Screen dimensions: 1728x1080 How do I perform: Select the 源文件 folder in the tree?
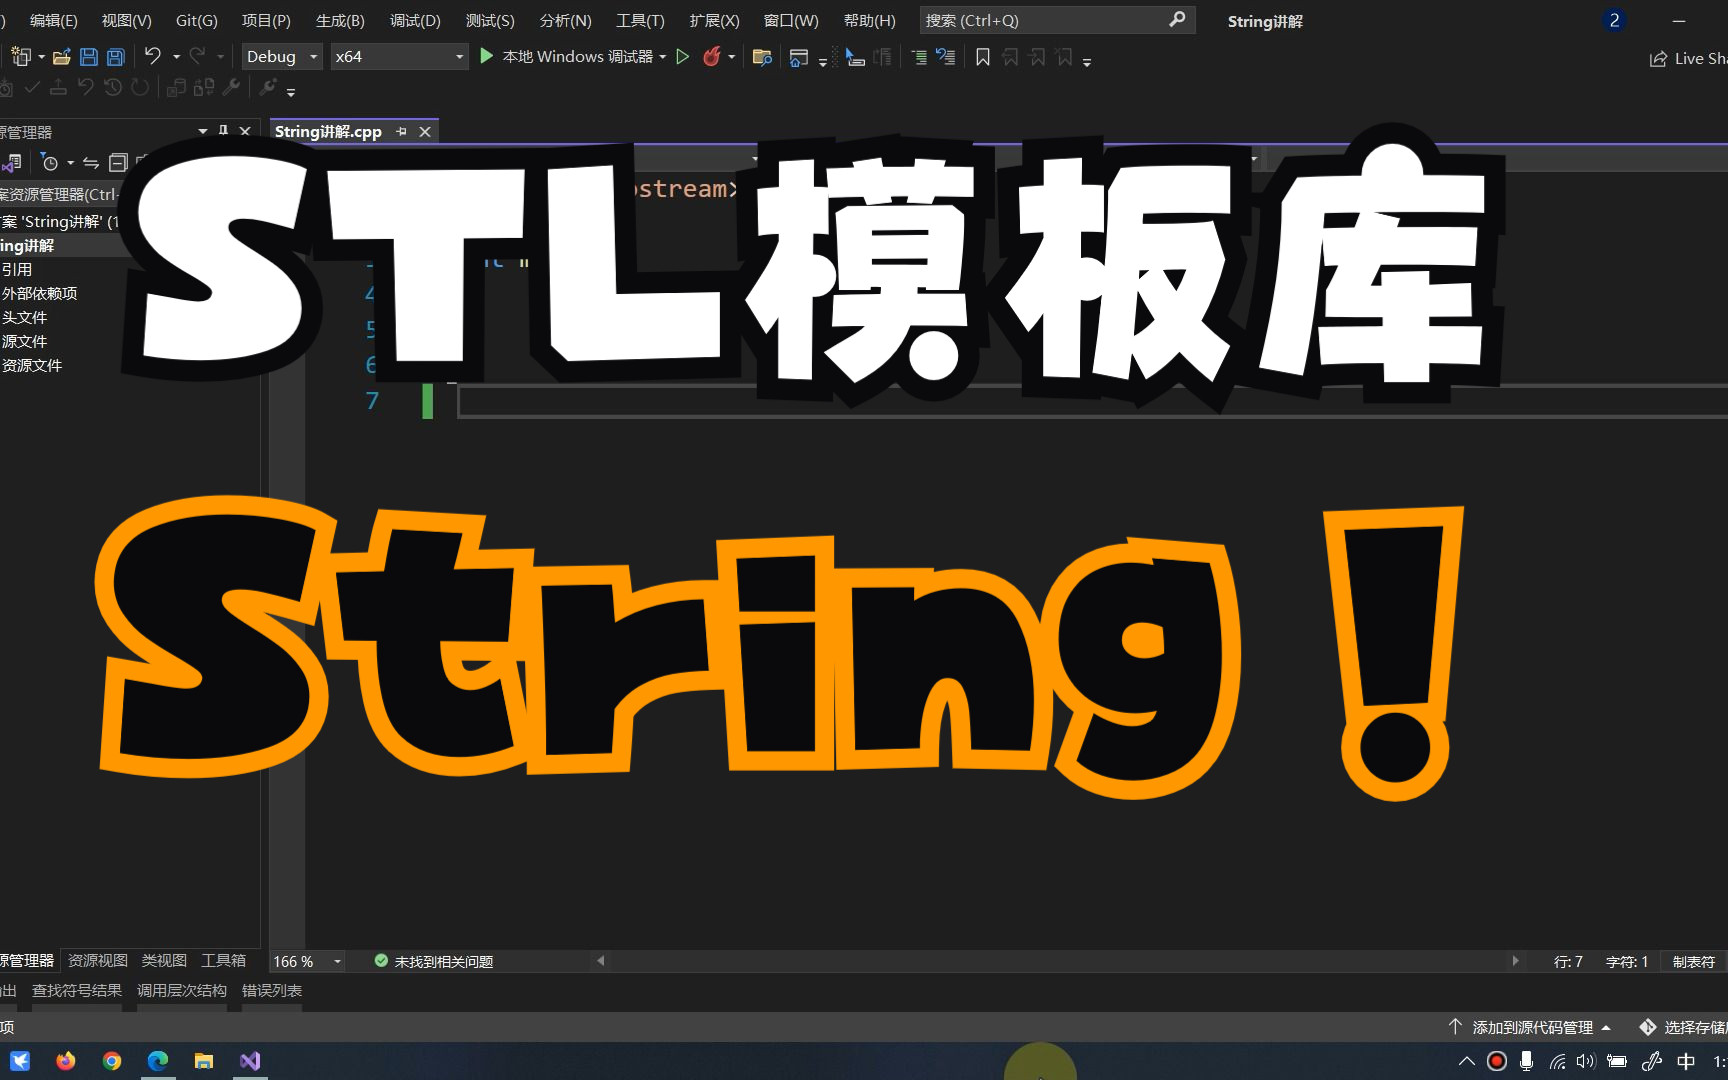24,341
